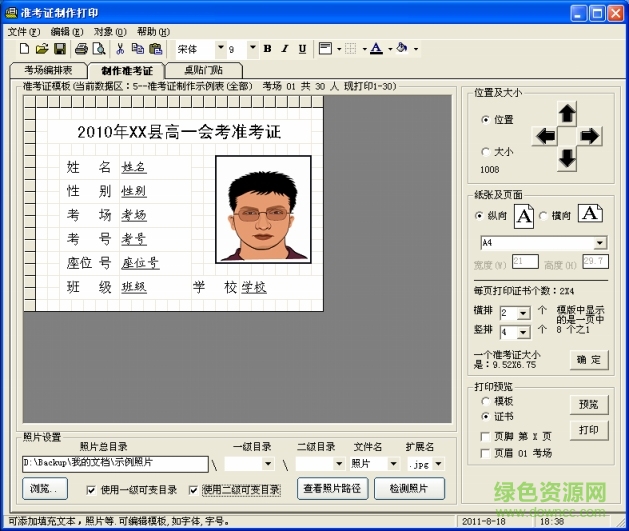Move object up with up arrow
The height and width of the screenshot is (531, 629).
(567, 113)
